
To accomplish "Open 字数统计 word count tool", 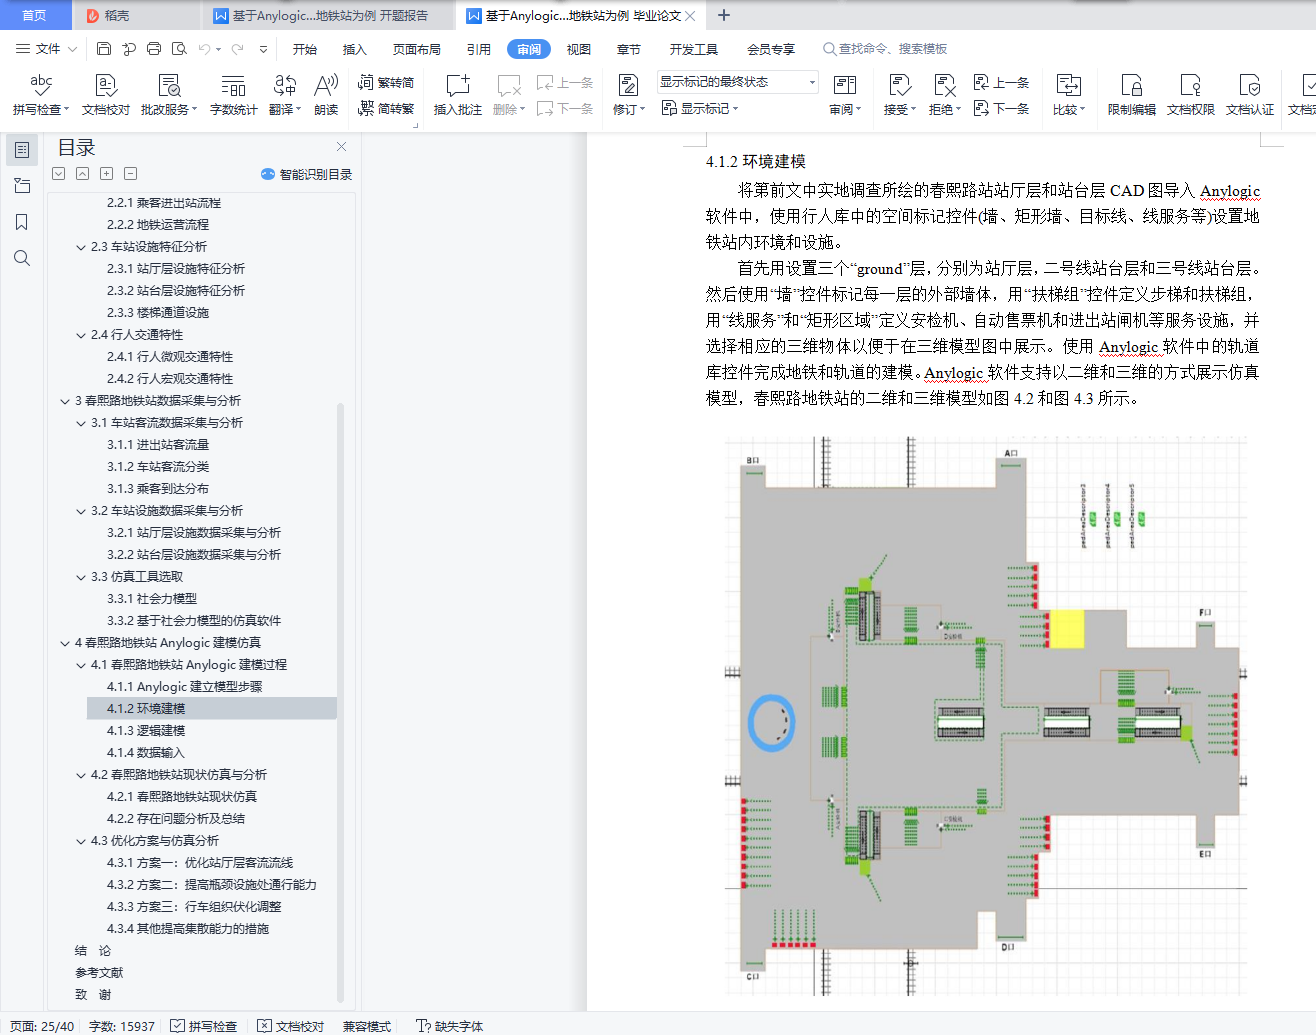I will tap(233, 95).
